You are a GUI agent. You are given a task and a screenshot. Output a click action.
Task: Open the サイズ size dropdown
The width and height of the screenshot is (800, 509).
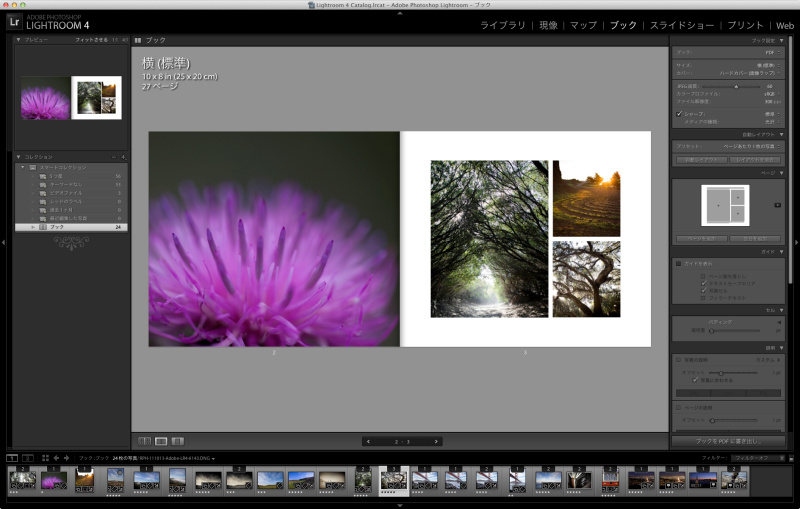[x=768, y=65]
